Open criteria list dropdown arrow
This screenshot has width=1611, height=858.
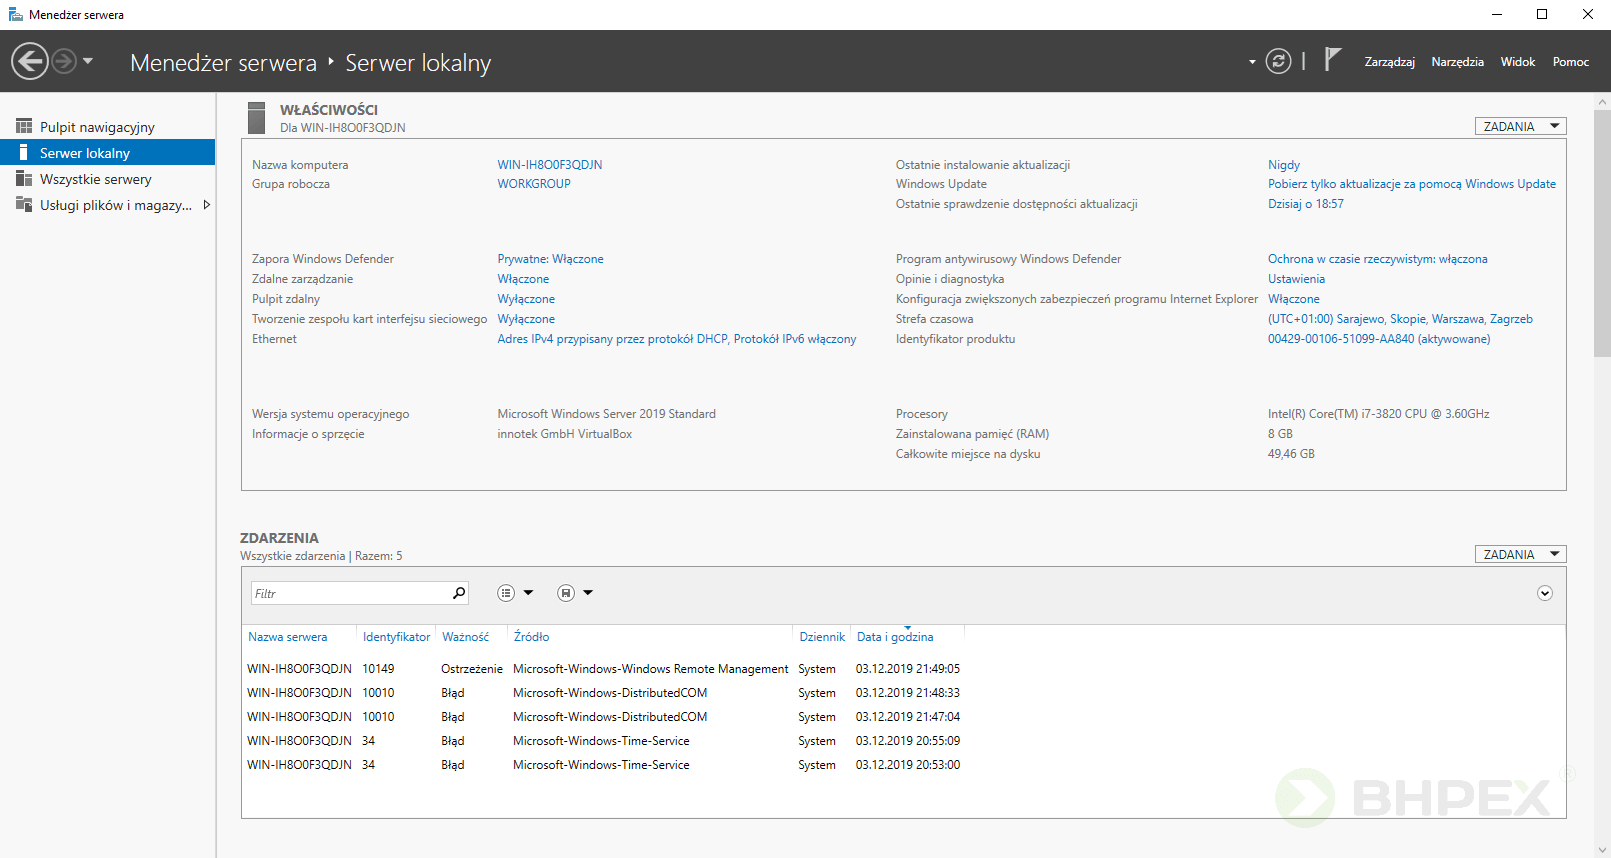[529, 593]
